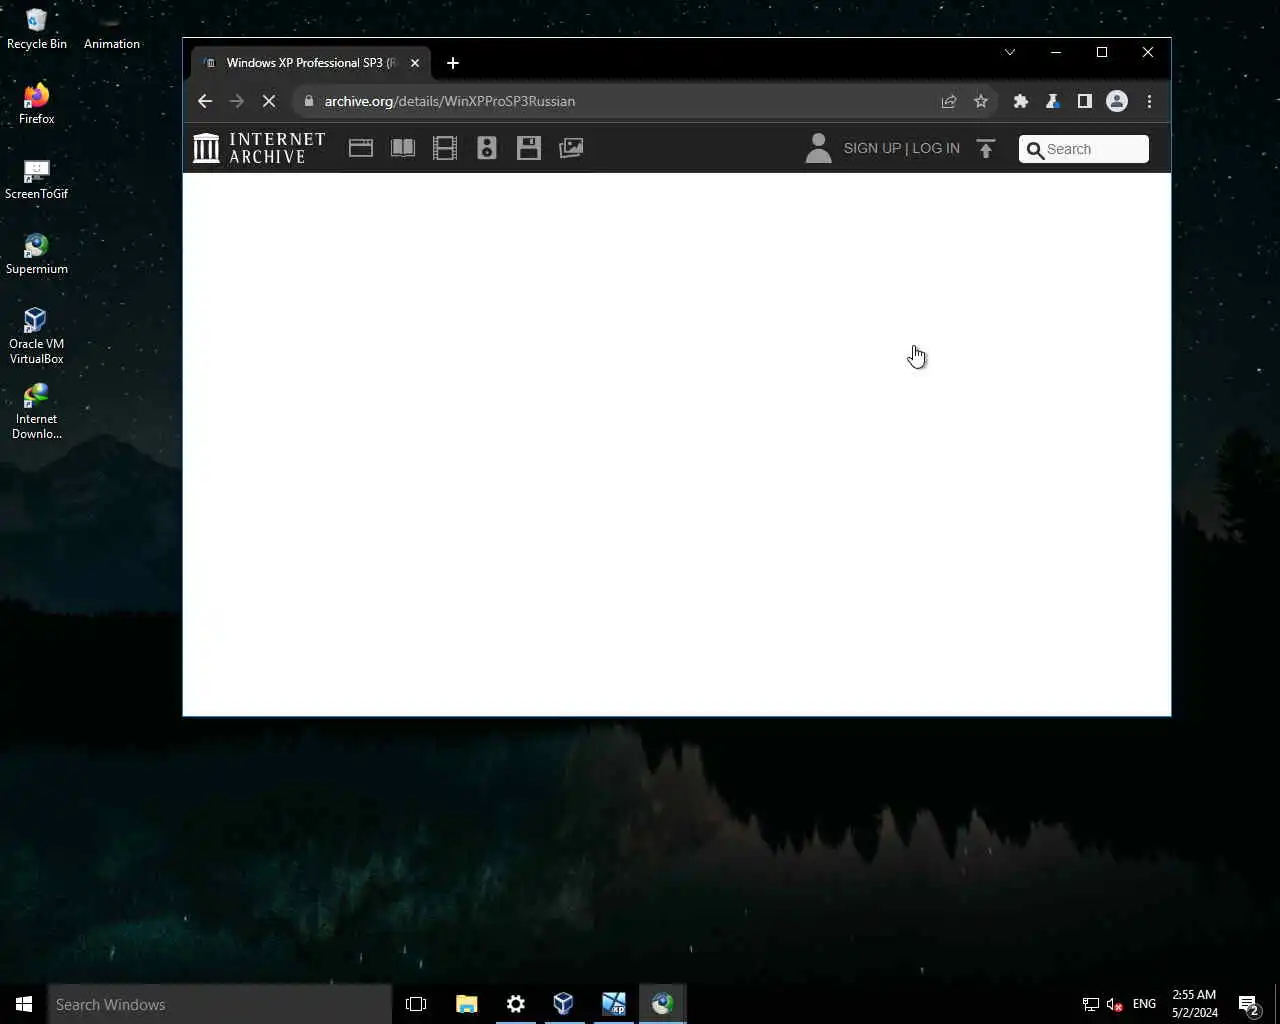Click the SIGN UP link
Viewport: 1280px width, 1024px height.
pos(872,148)
